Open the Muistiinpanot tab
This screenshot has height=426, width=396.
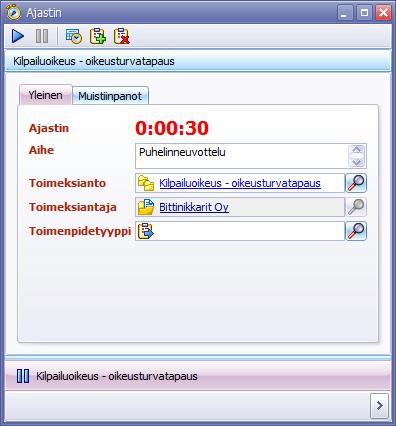tap(110, 96)
